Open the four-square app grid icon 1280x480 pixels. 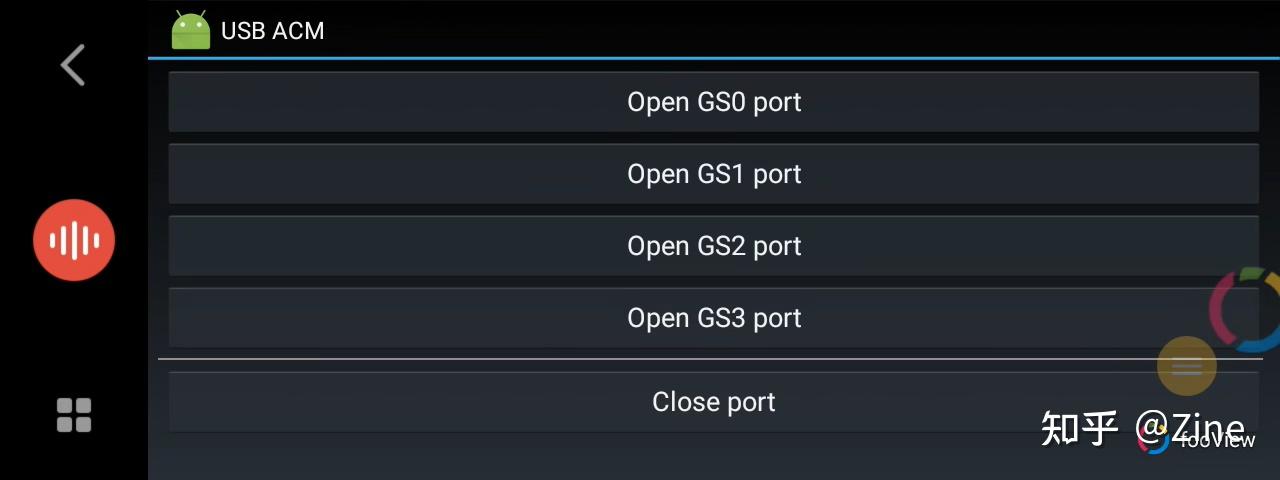(x=74, y=415)
